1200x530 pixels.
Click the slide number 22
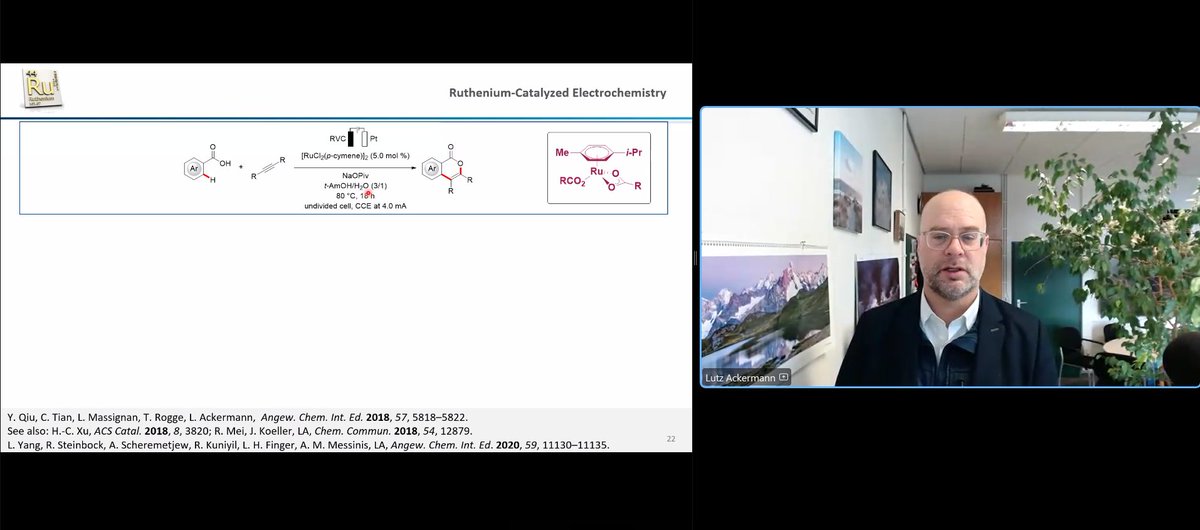click(x=671, y=440)
